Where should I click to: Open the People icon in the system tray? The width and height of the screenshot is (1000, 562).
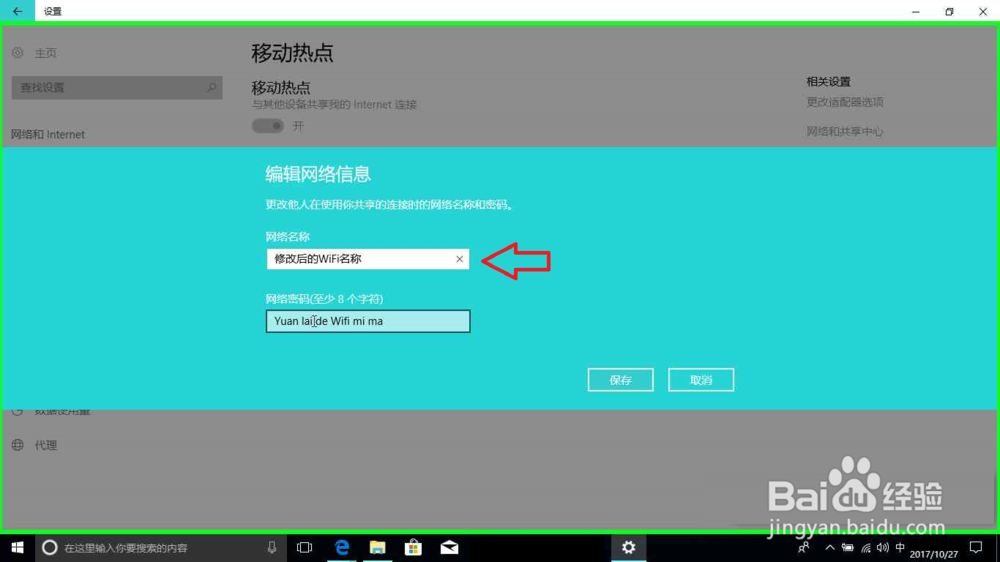coord(804,547)
